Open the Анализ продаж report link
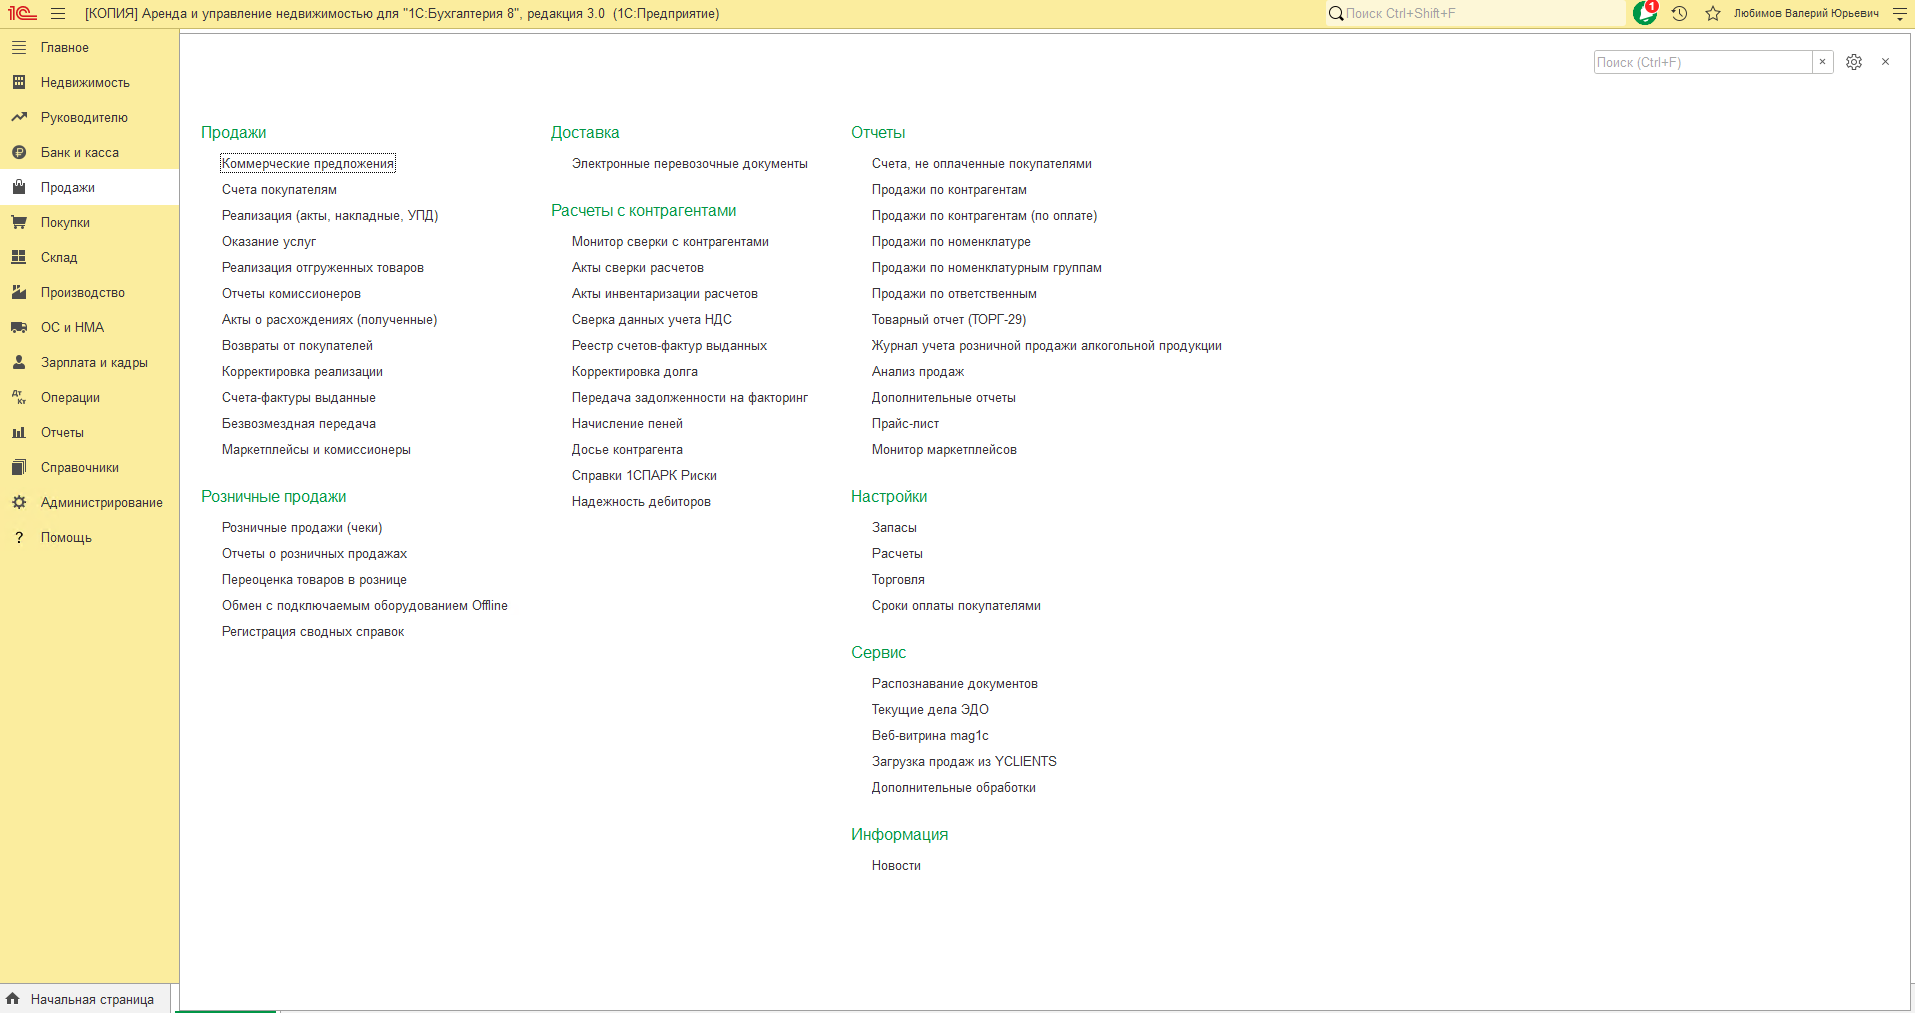 point(918,371)
